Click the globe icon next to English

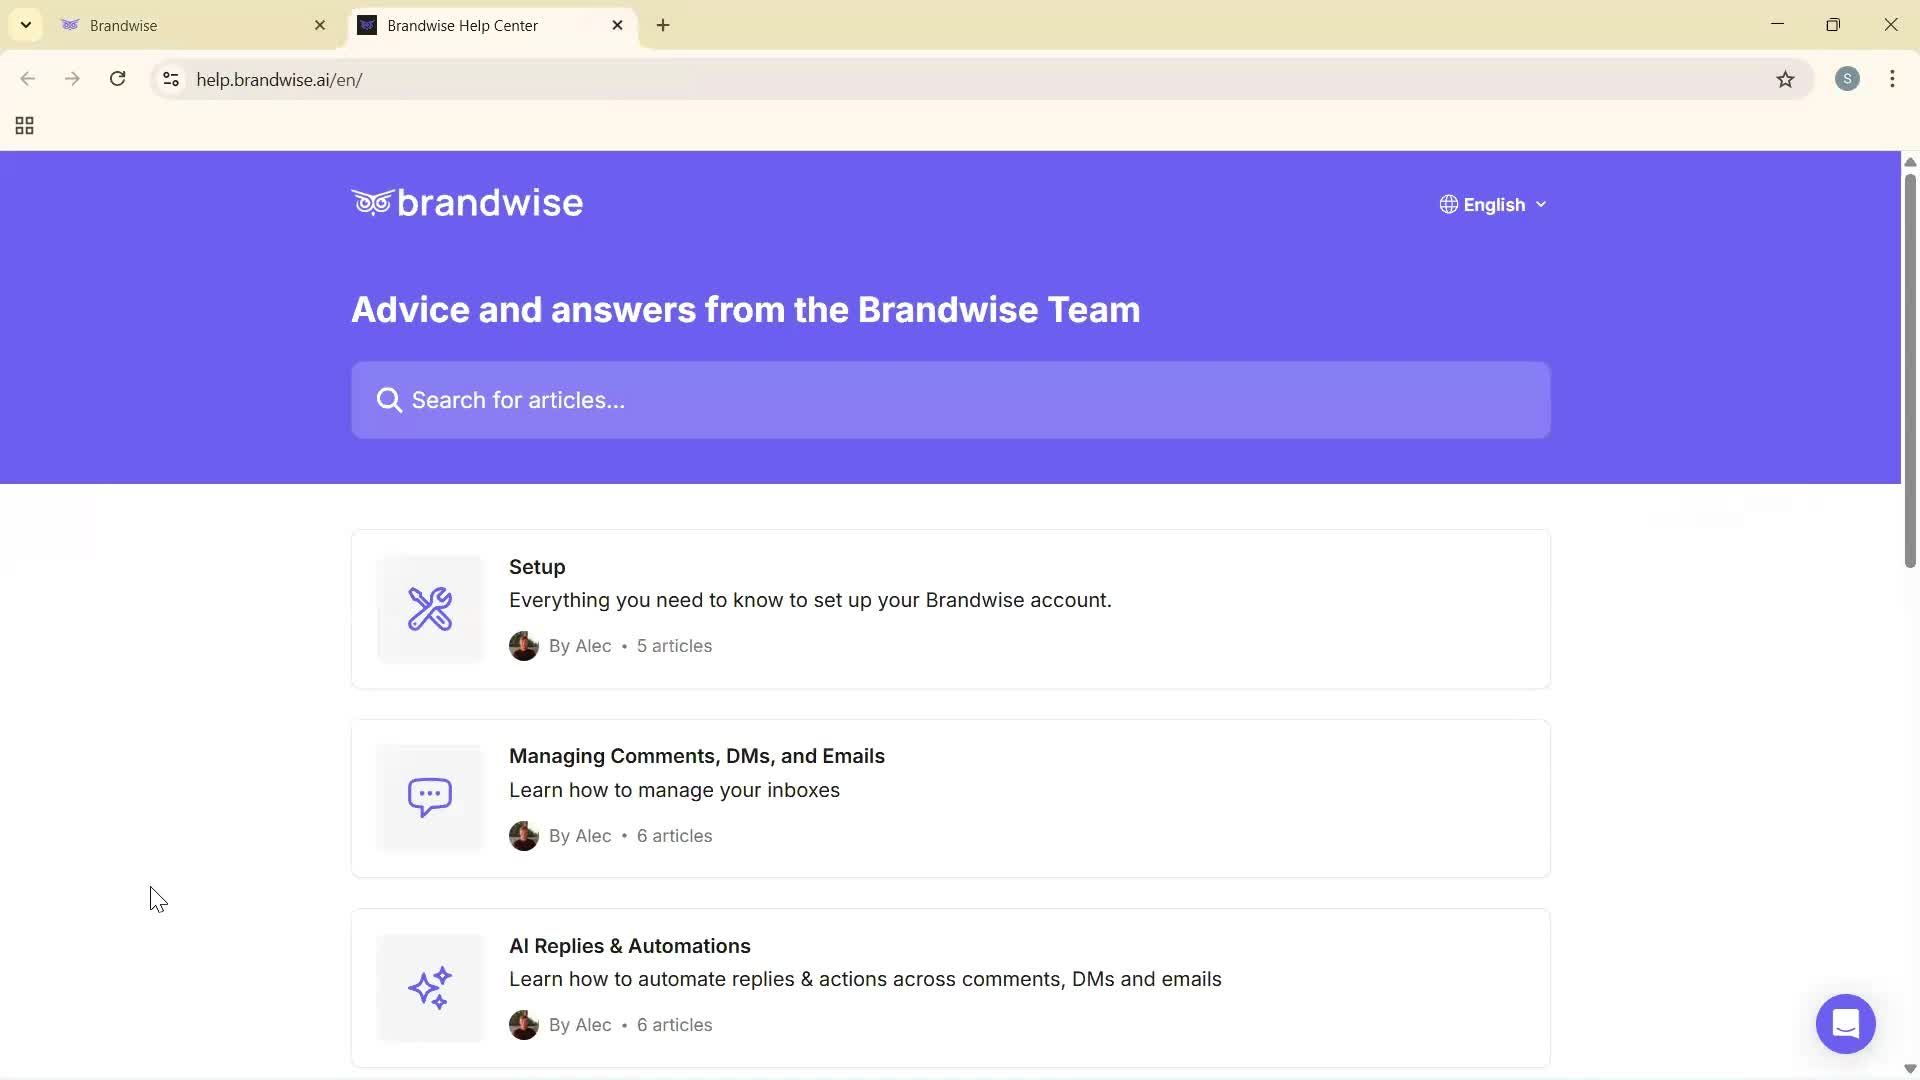[1449, 204]
